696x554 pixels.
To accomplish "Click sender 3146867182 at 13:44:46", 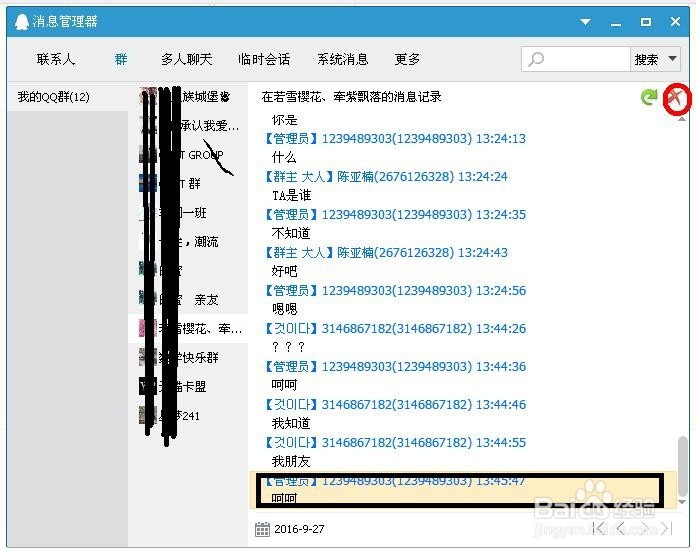I will click(395, 404).
